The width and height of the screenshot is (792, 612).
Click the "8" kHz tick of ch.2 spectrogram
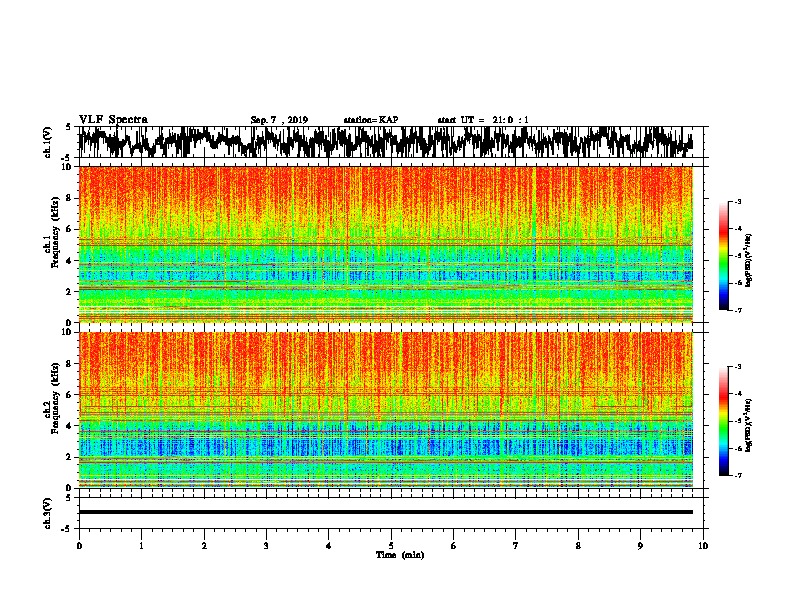pyautogui.click(x=70, y=364)
